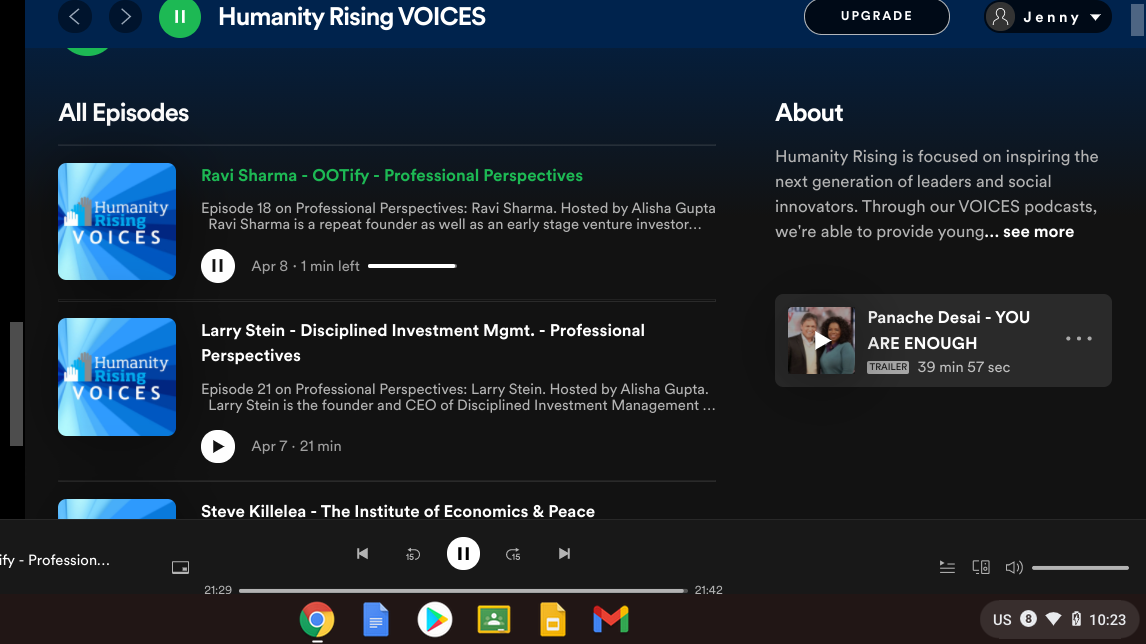
Task: Click the Ravi Sharma episode description text
Action: (x=458, y=216)
